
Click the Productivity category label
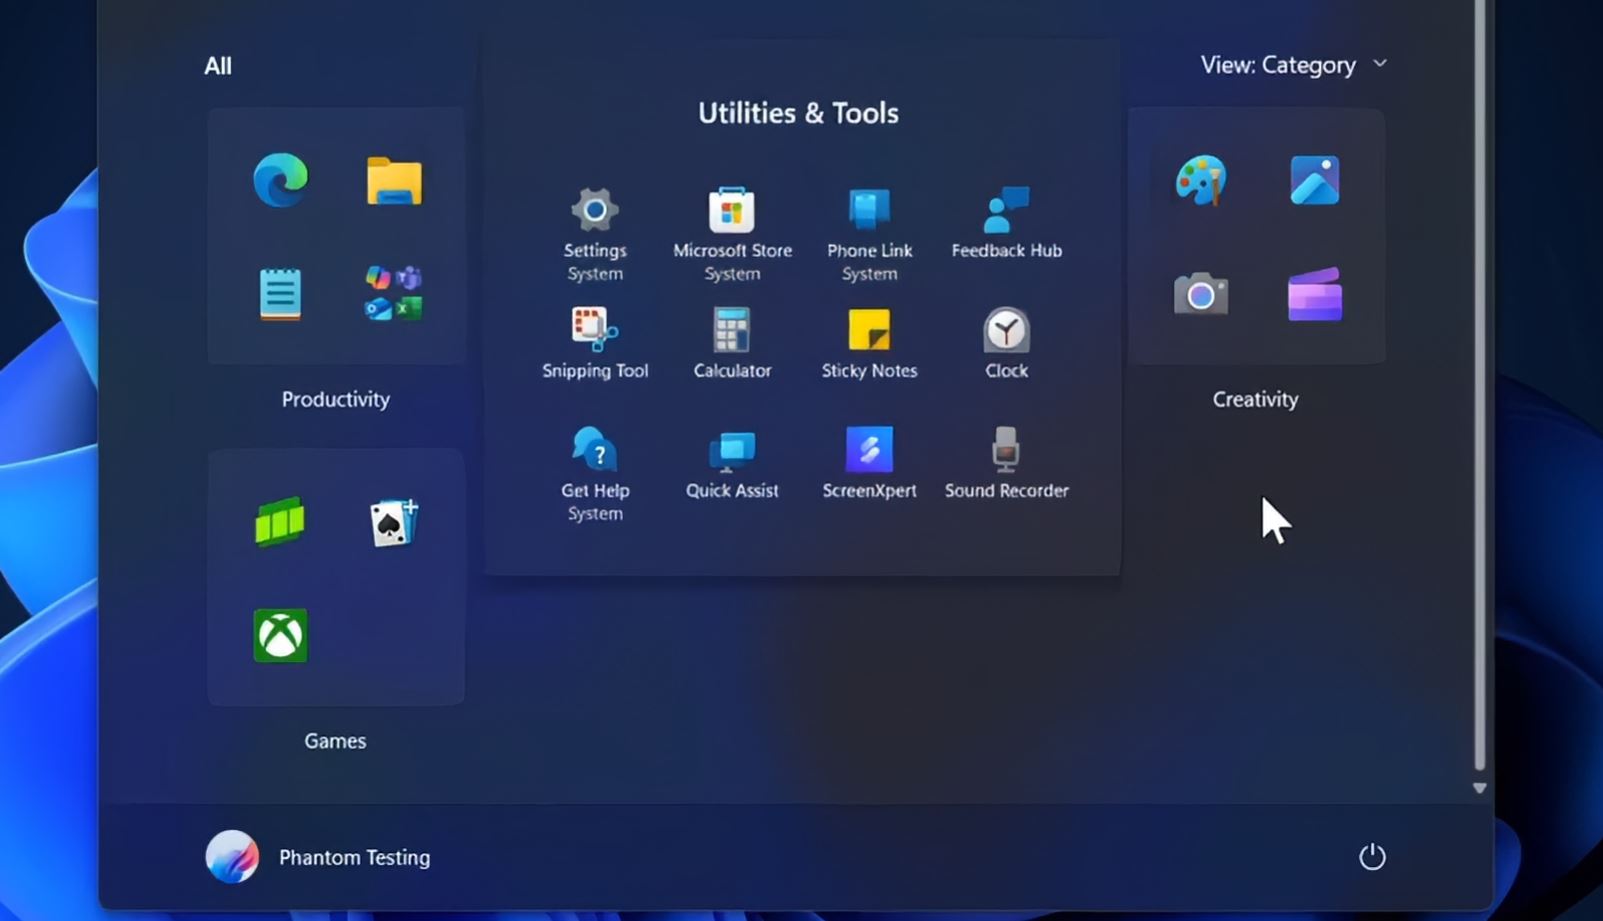[x=335, y=399]
